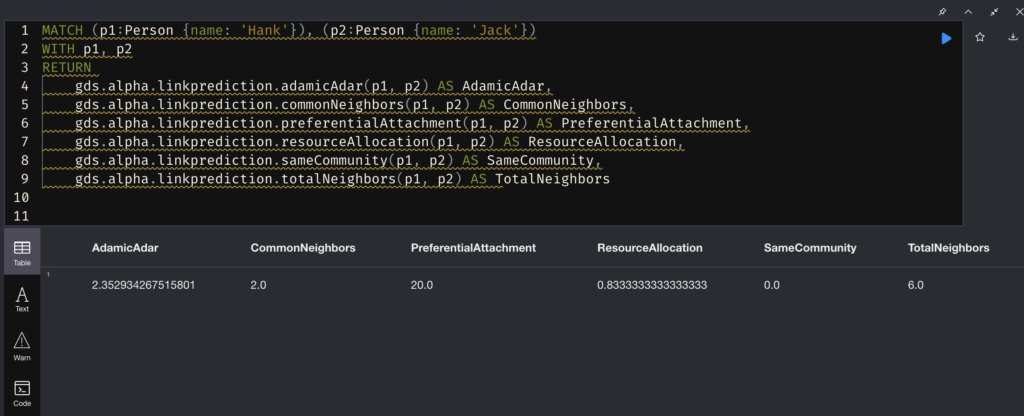This screenshot has height=416, width=1024.
Task: Switch to the Table result view
Action: coord(21,251)
